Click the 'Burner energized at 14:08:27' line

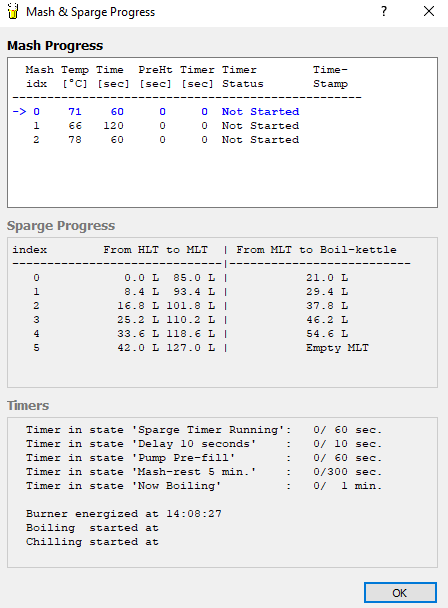[x=124, y=514]
